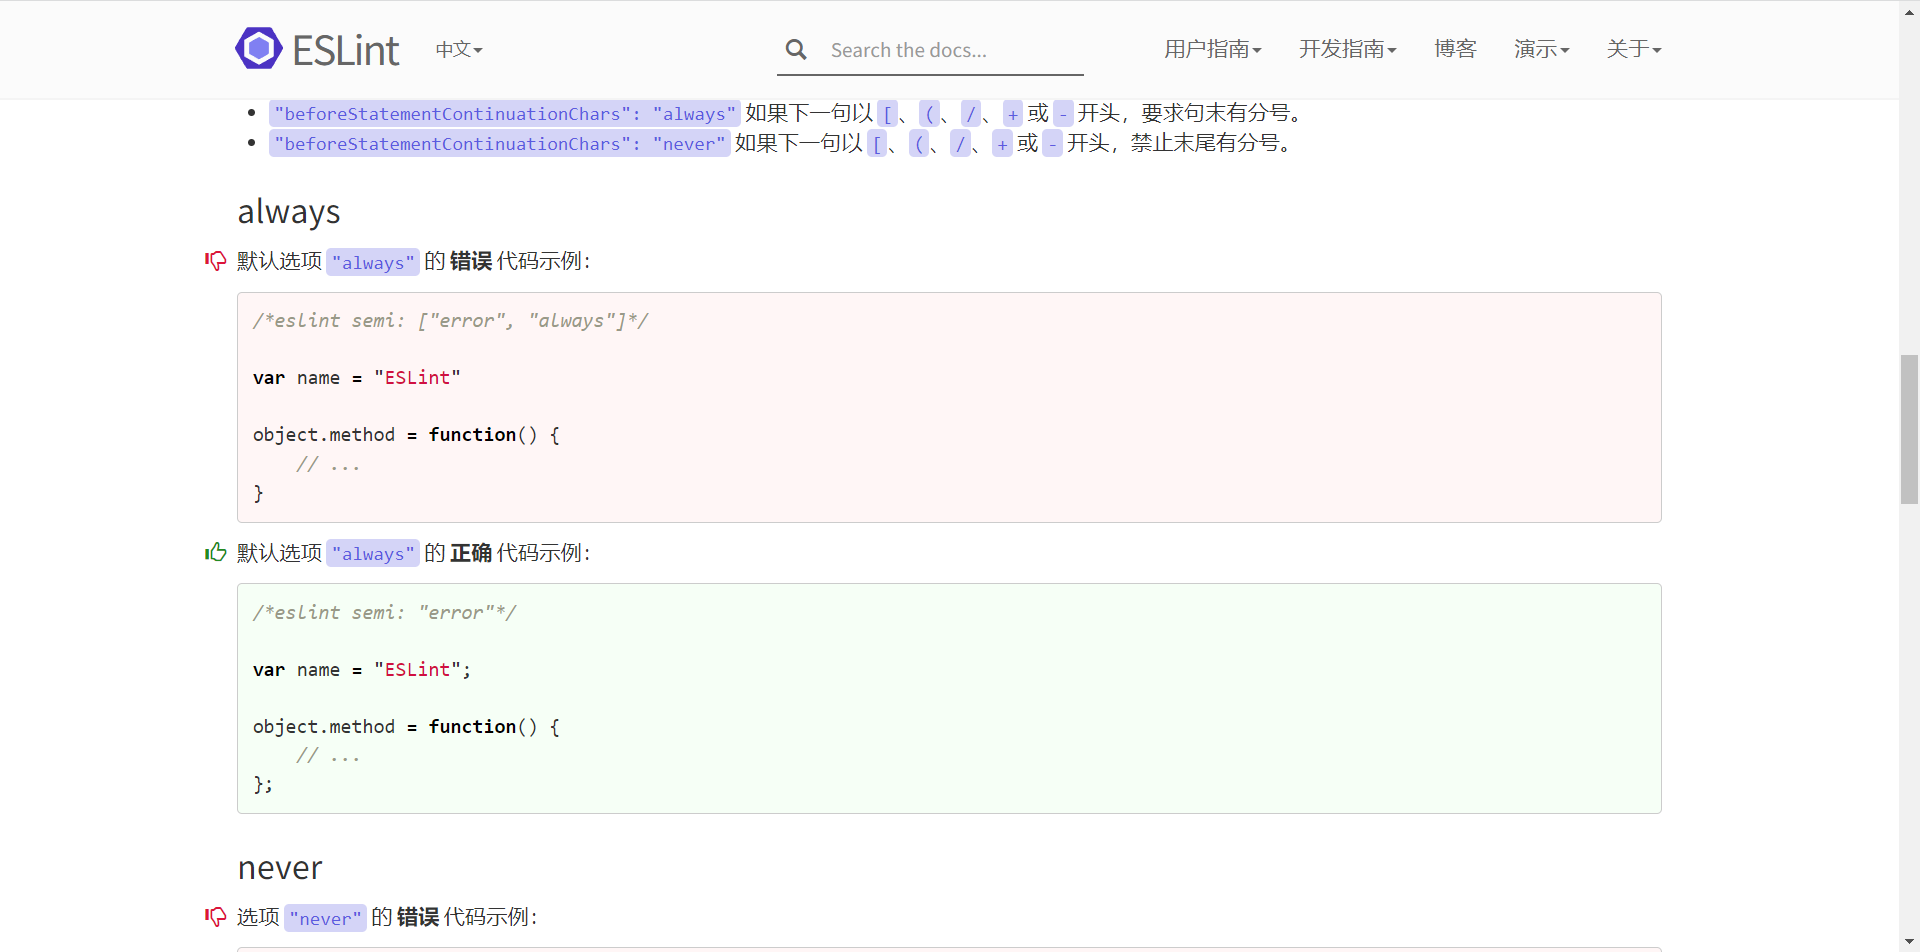
Task: Click object.method line in red code block
Action: click(x=406, y=435)
